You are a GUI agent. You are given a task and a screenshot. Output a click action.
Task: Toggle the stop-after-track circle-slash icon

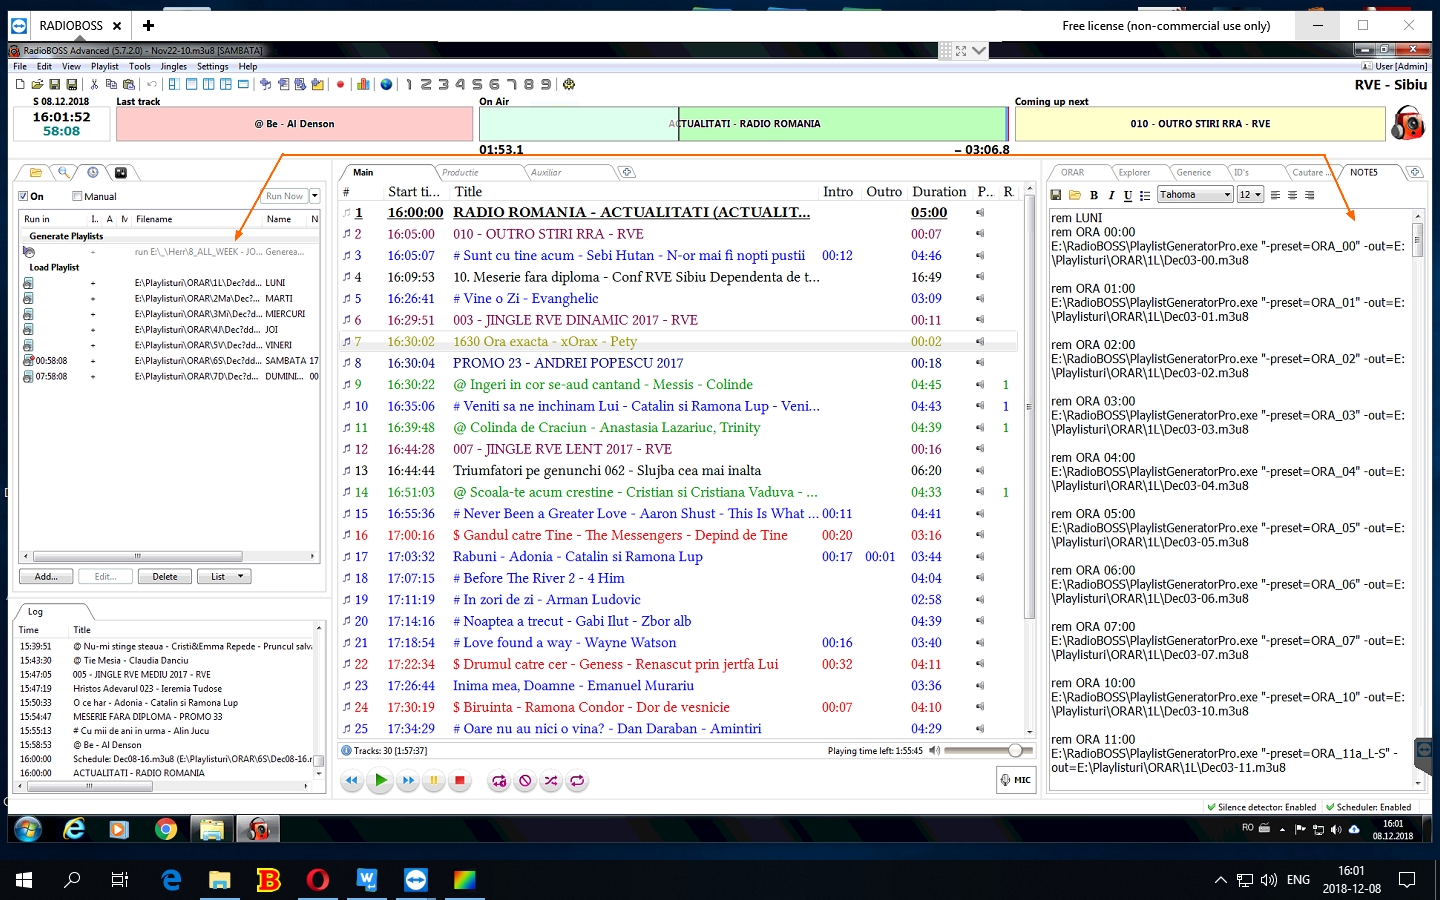pos(525,781)
